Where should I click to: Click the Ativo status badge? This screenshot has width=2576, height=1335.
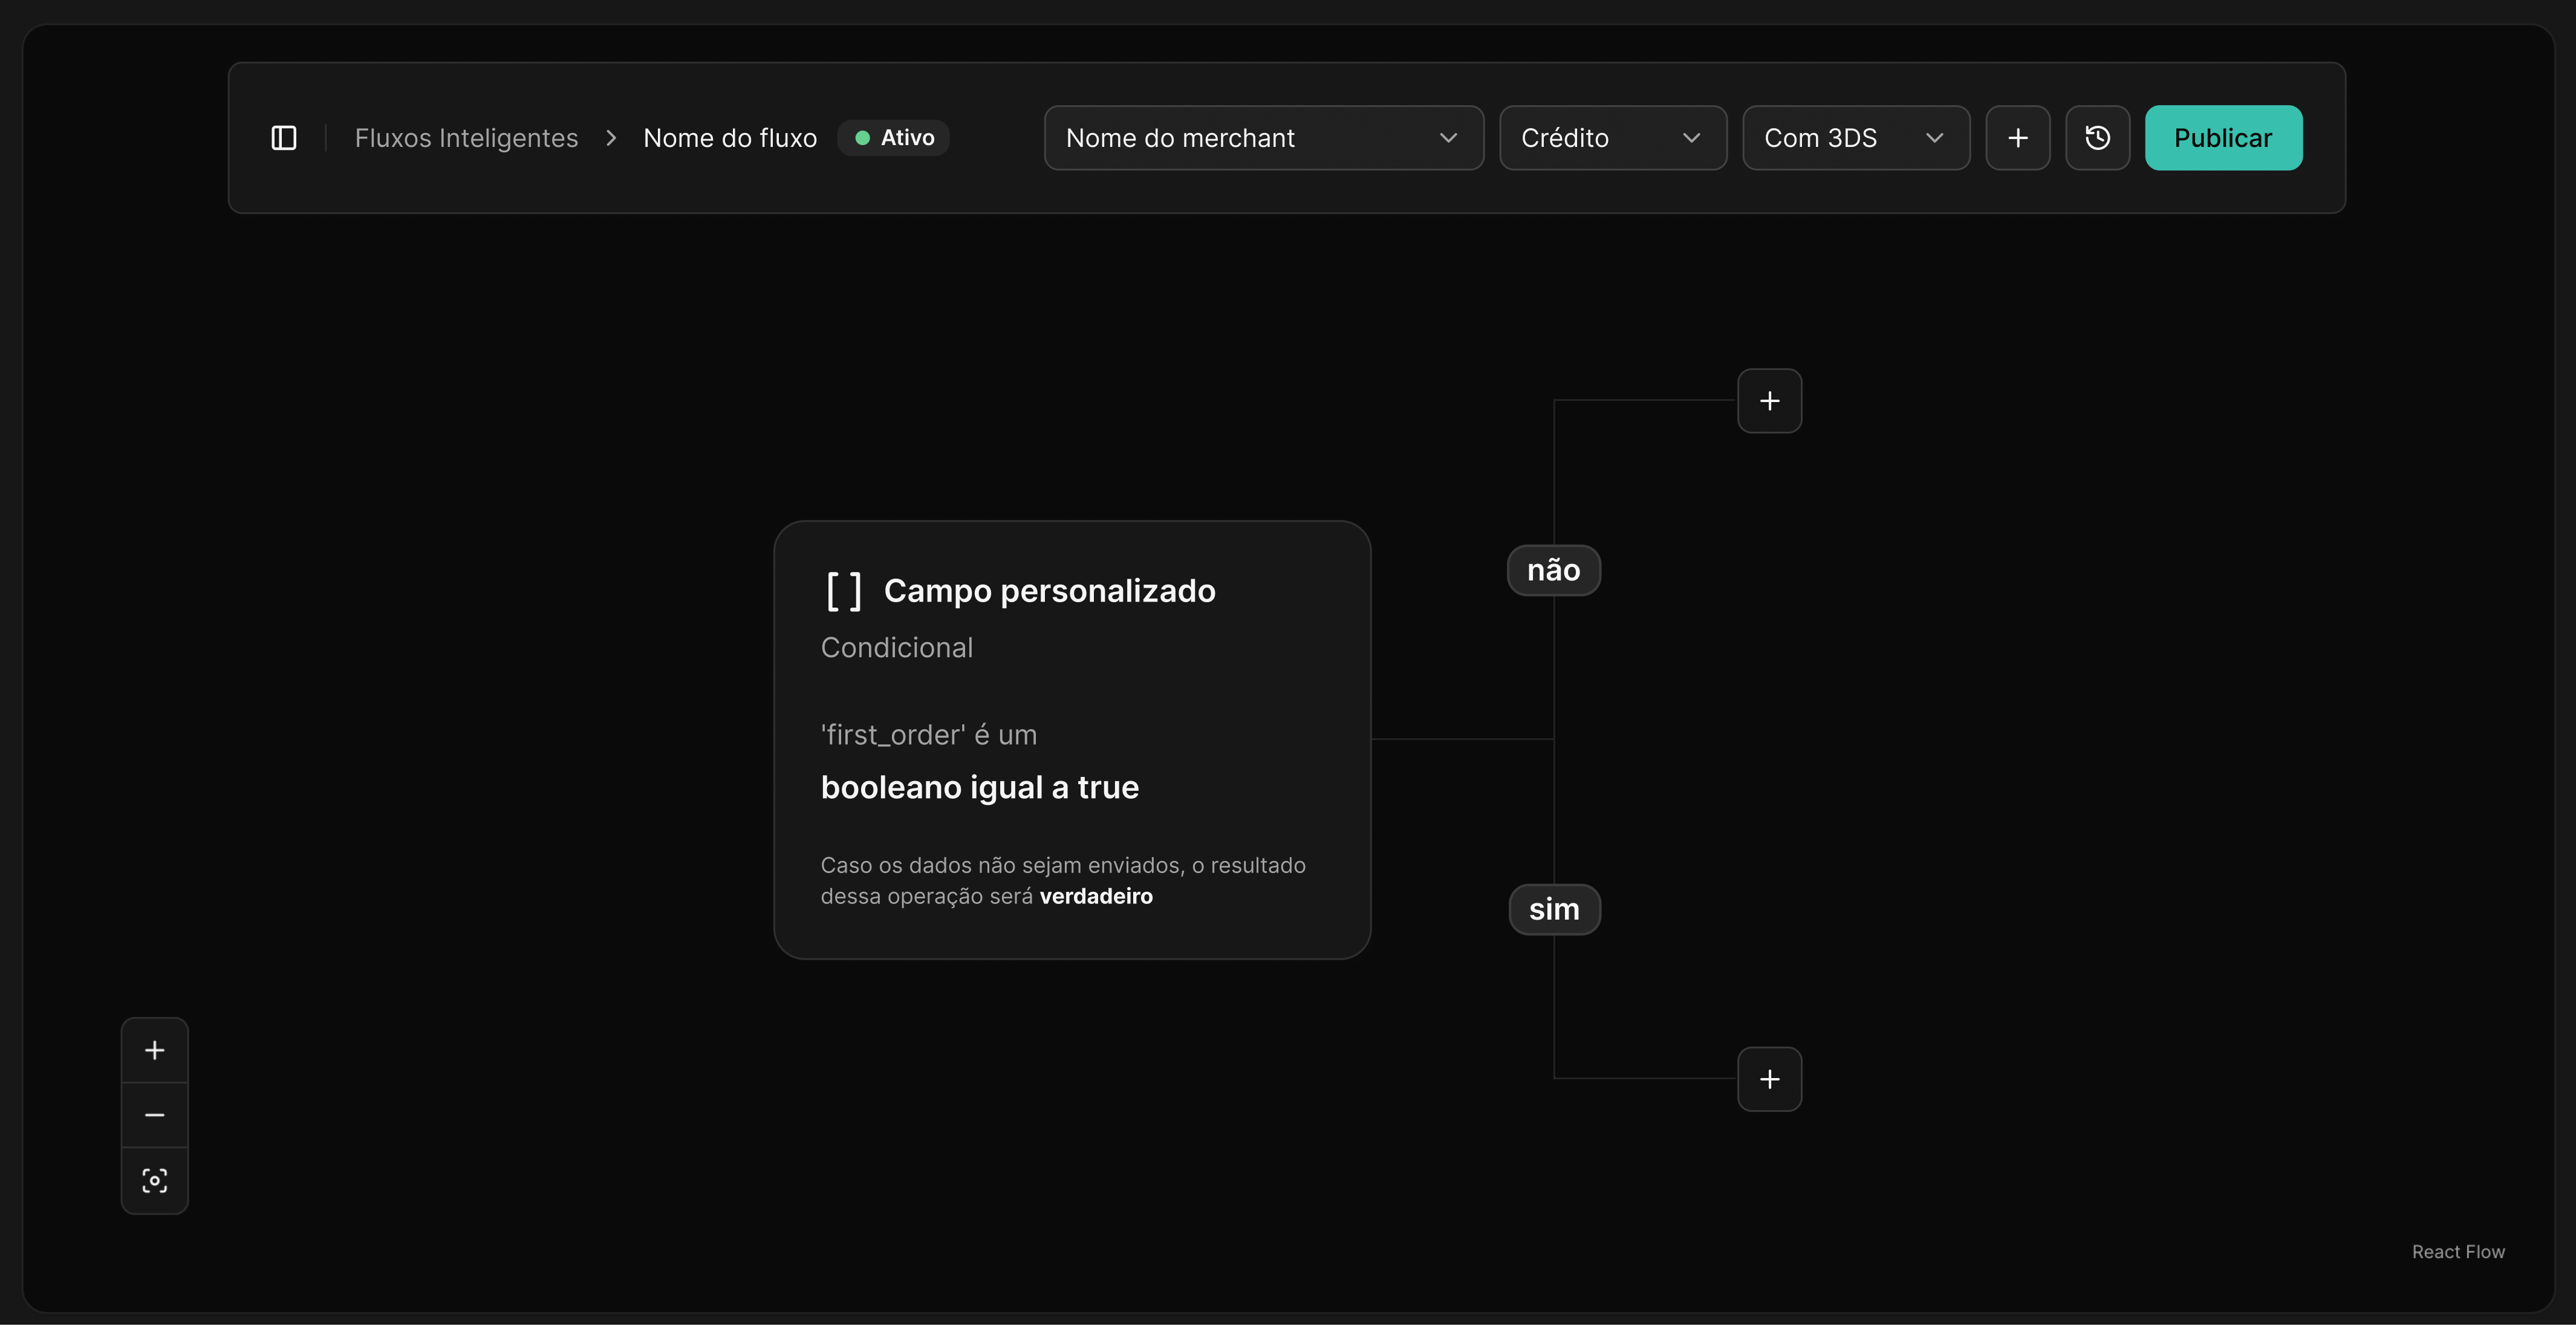pos(894,138)
